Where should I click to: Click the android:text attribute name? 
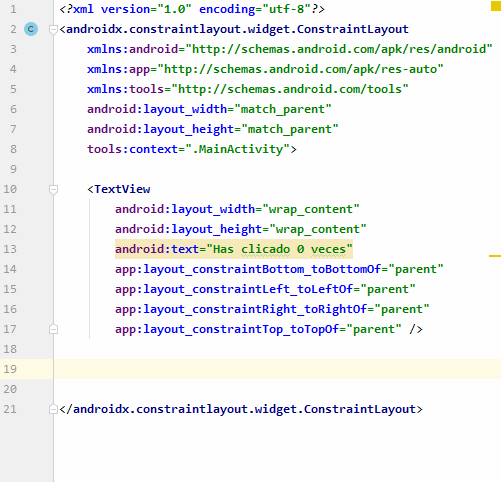(x=157, y=249)
